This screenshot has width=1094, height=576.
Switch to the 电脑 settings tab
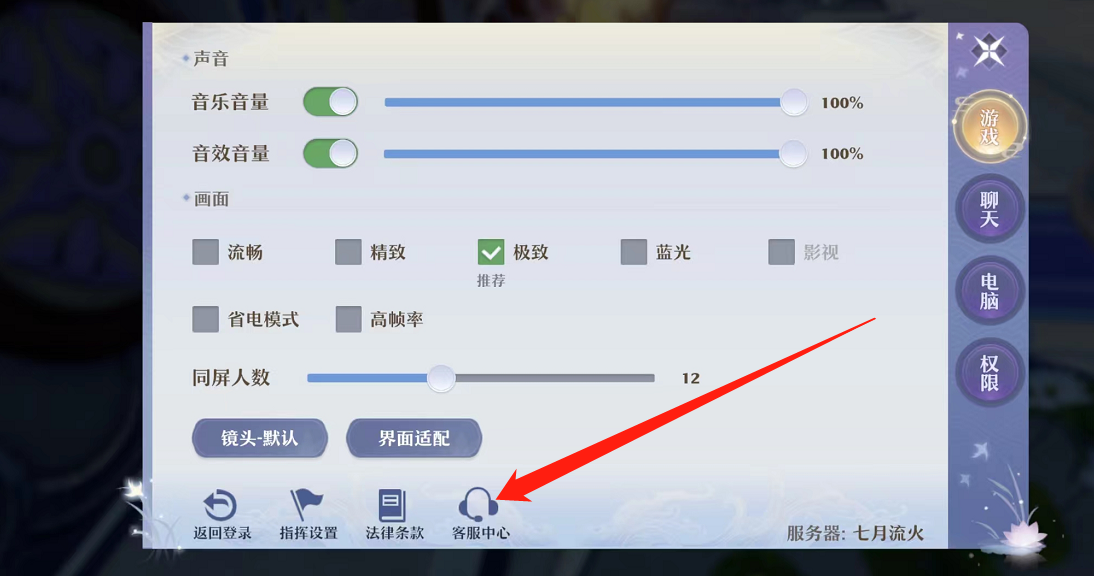point(989,291)
